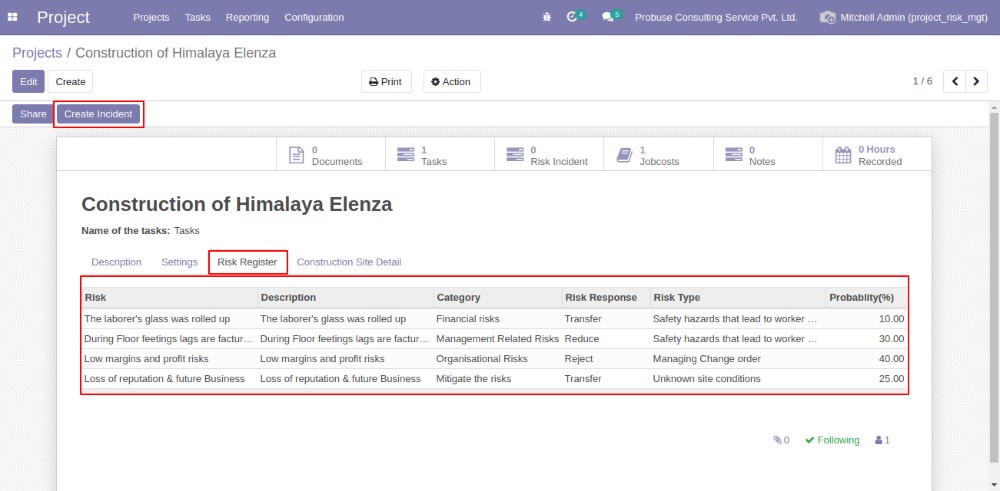The height and width of the screenshot is (491, 1000).
Task: Switch to Construction Site Detail tab
Action: (x=348, y=262)
